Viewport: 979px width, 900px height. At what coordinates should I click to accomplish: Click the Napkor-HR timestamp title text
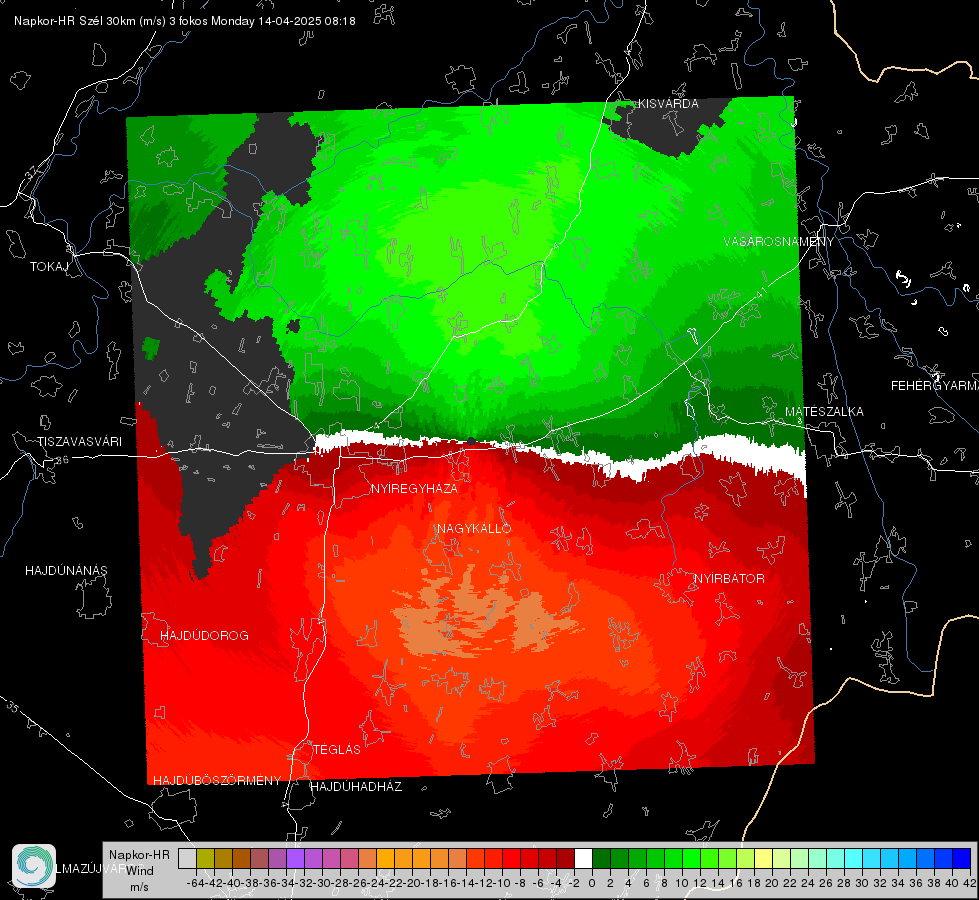[x=185, y=21]
